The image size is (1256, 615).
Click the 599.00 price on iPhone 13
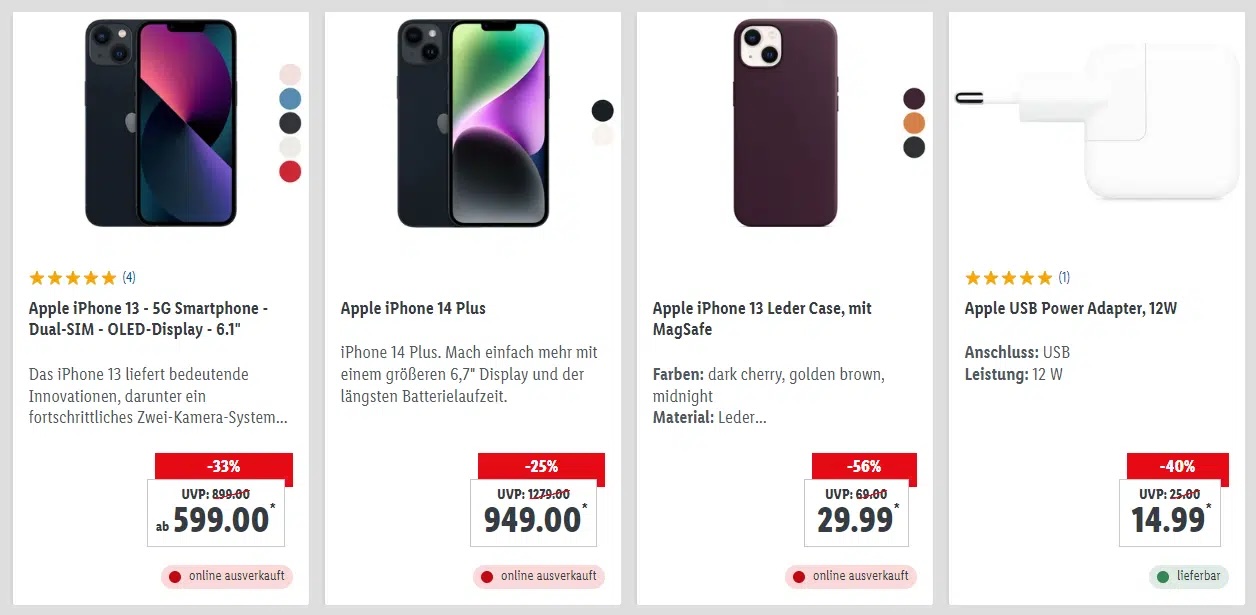221,520
